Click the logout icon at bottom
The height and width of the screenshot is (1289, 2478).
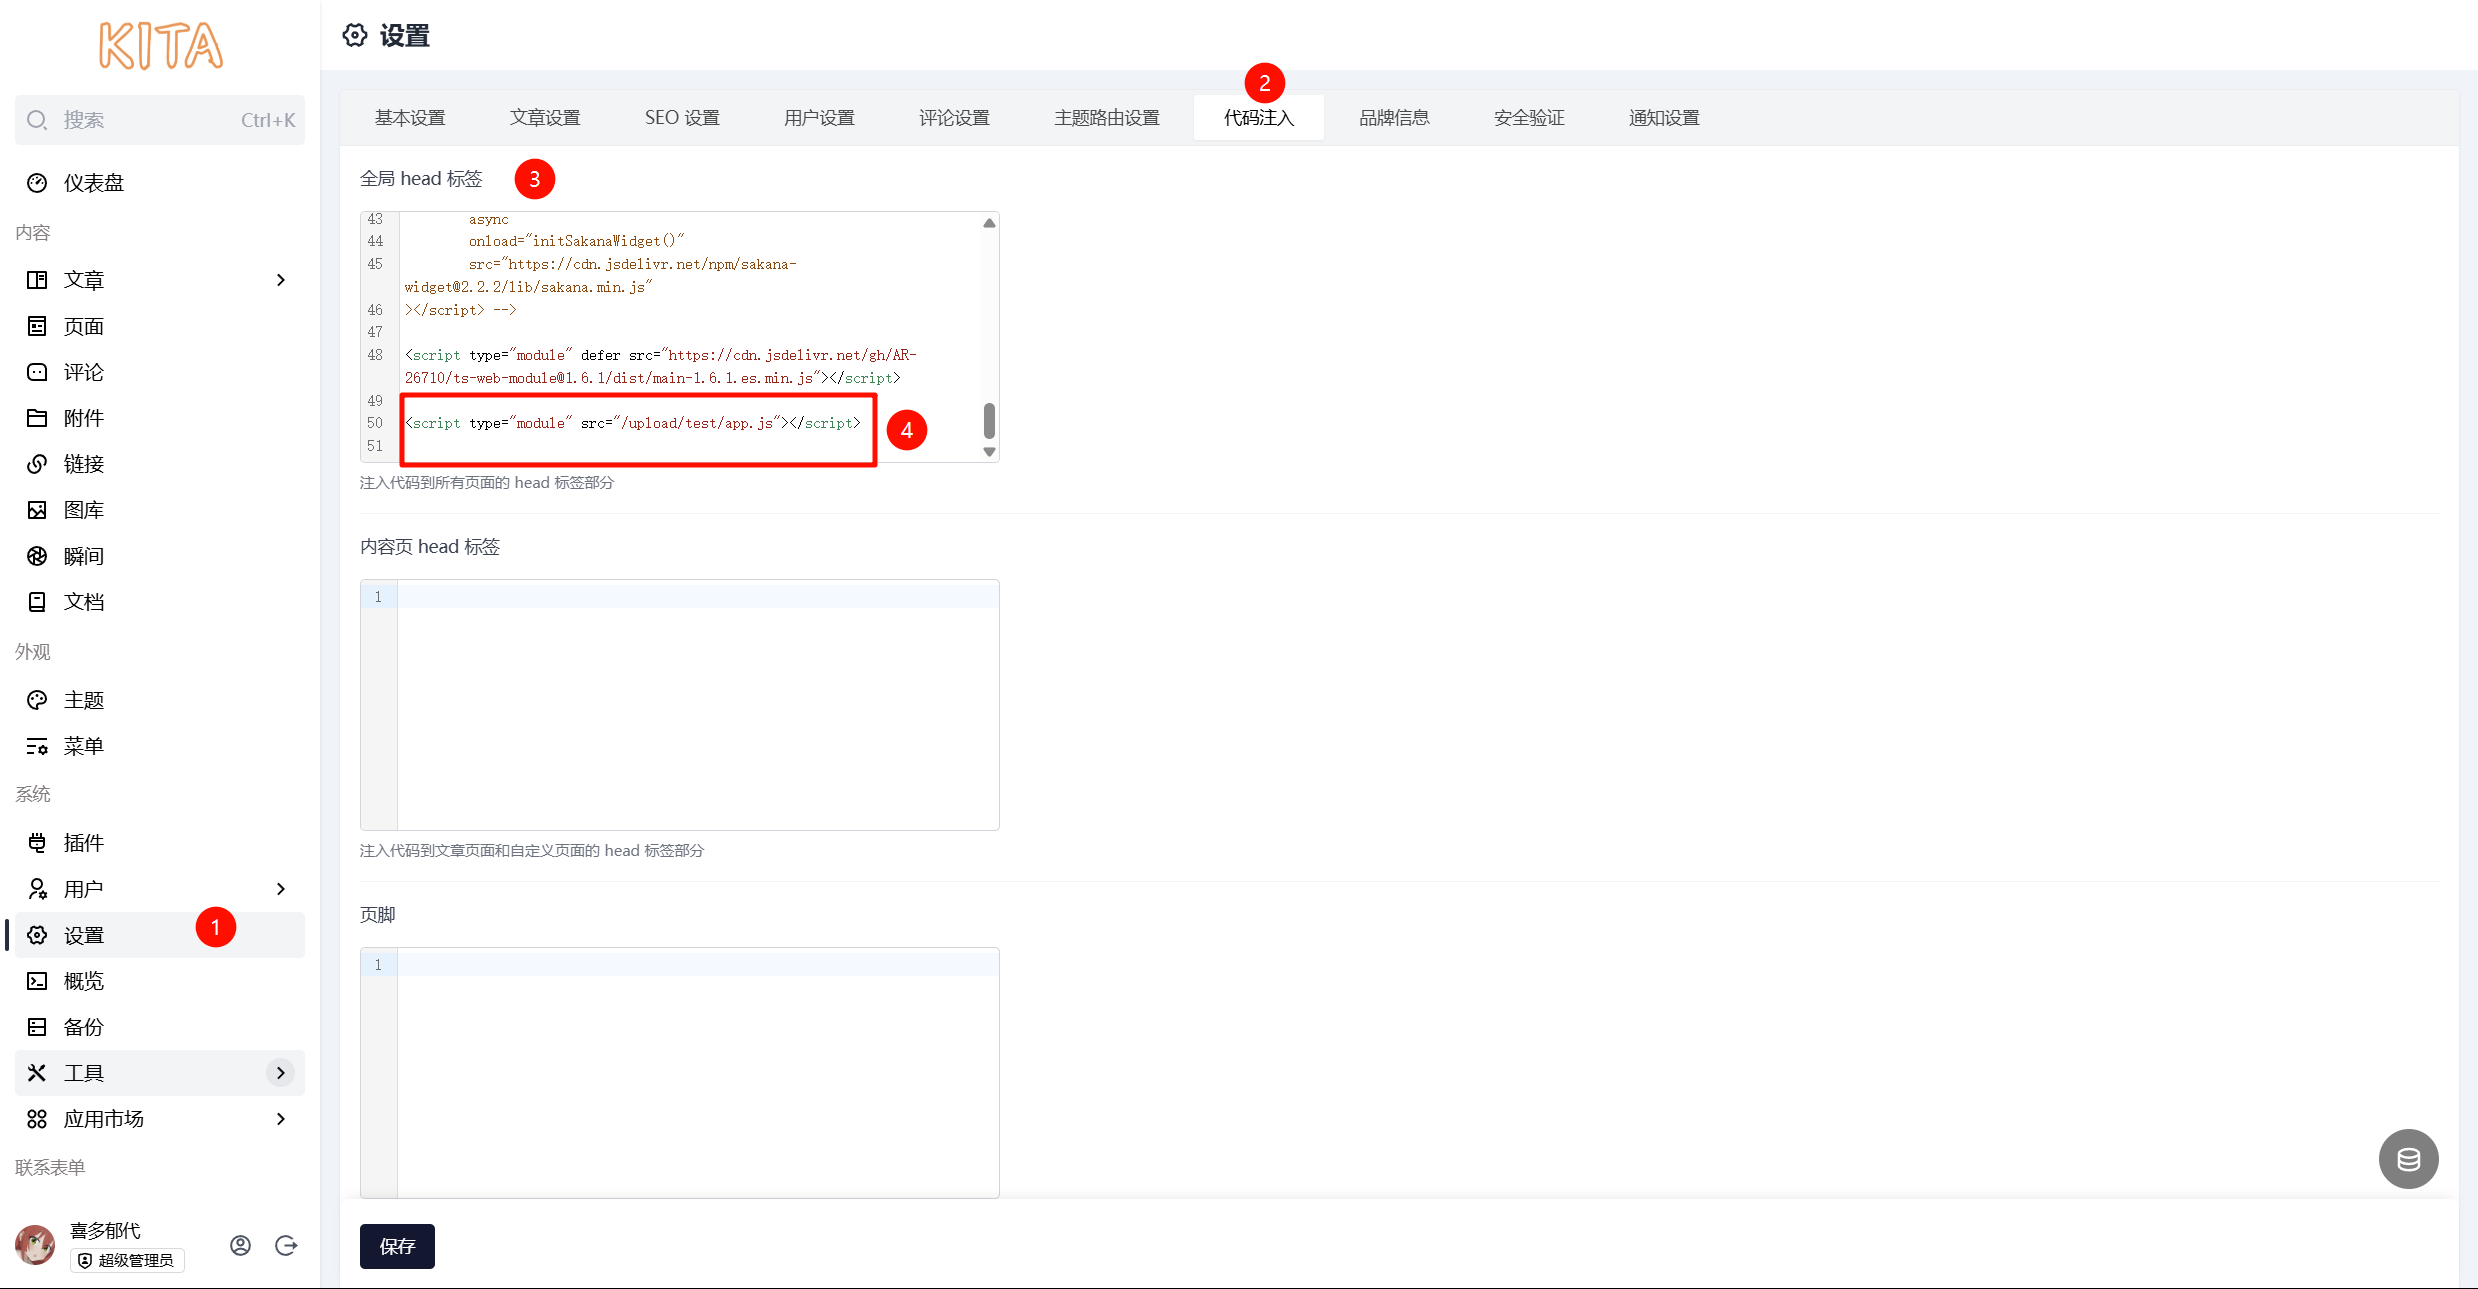pos(287,1245)
